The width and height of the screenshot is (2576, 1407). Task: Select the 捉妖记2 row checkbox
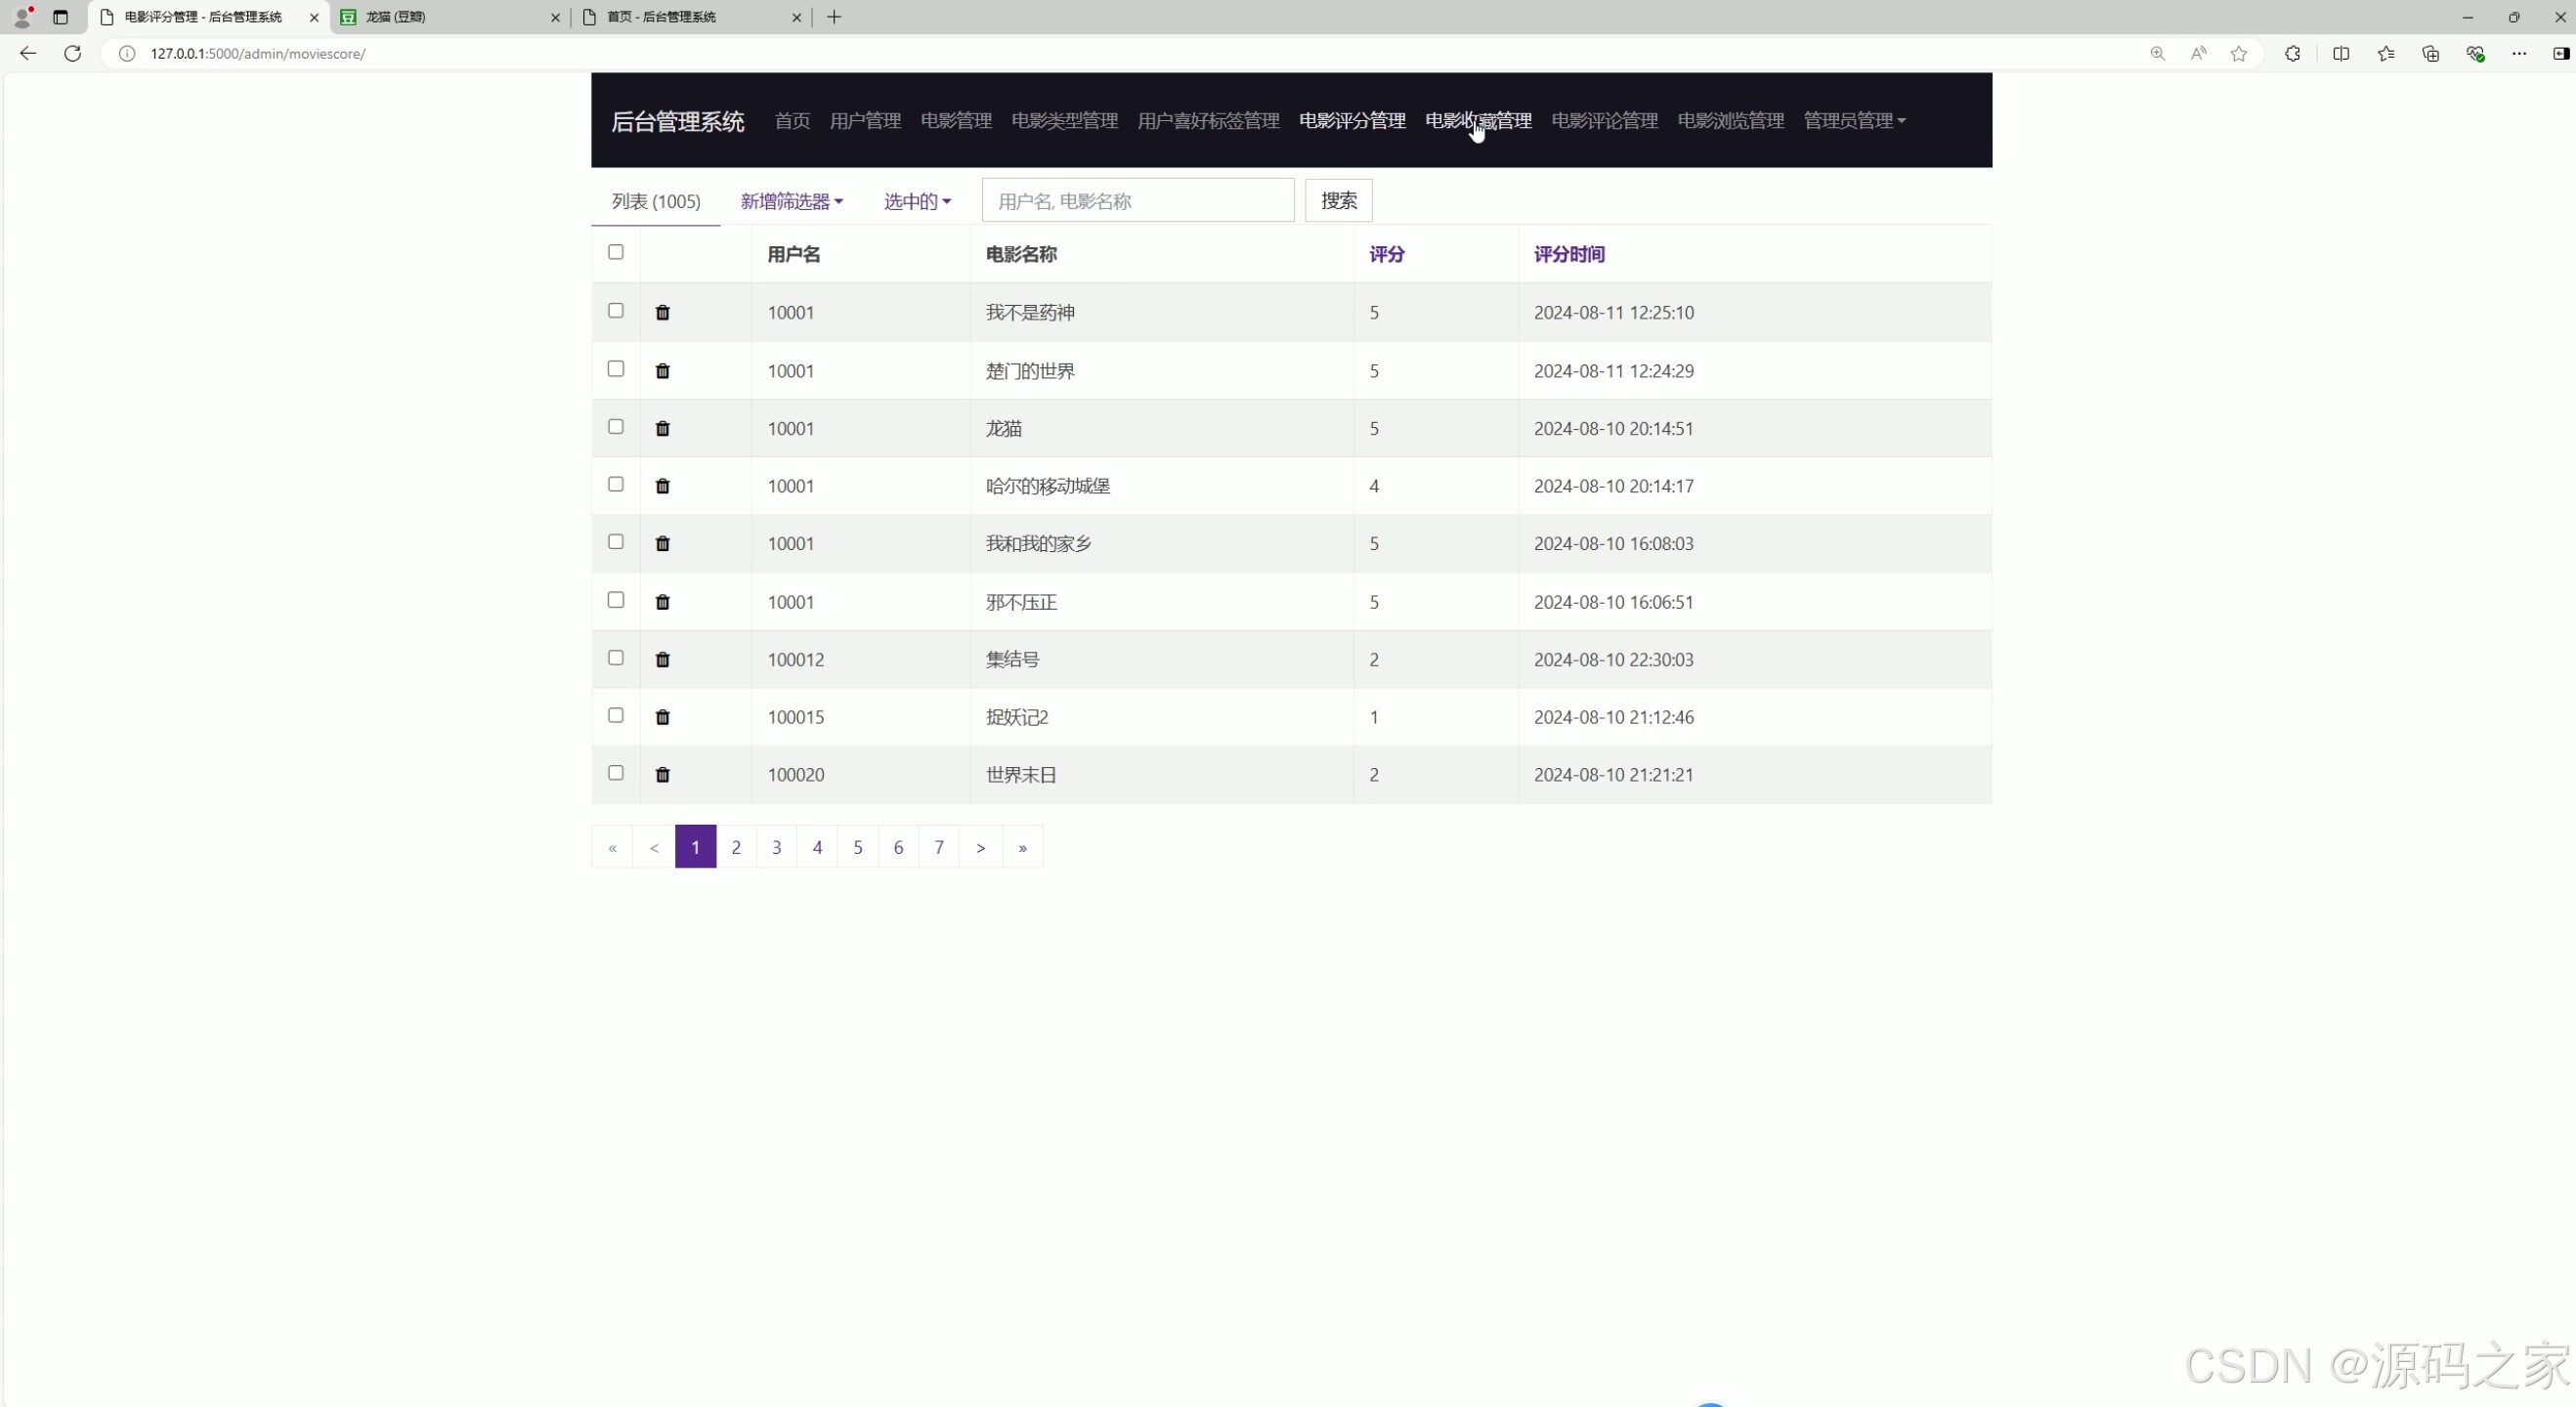616,716
